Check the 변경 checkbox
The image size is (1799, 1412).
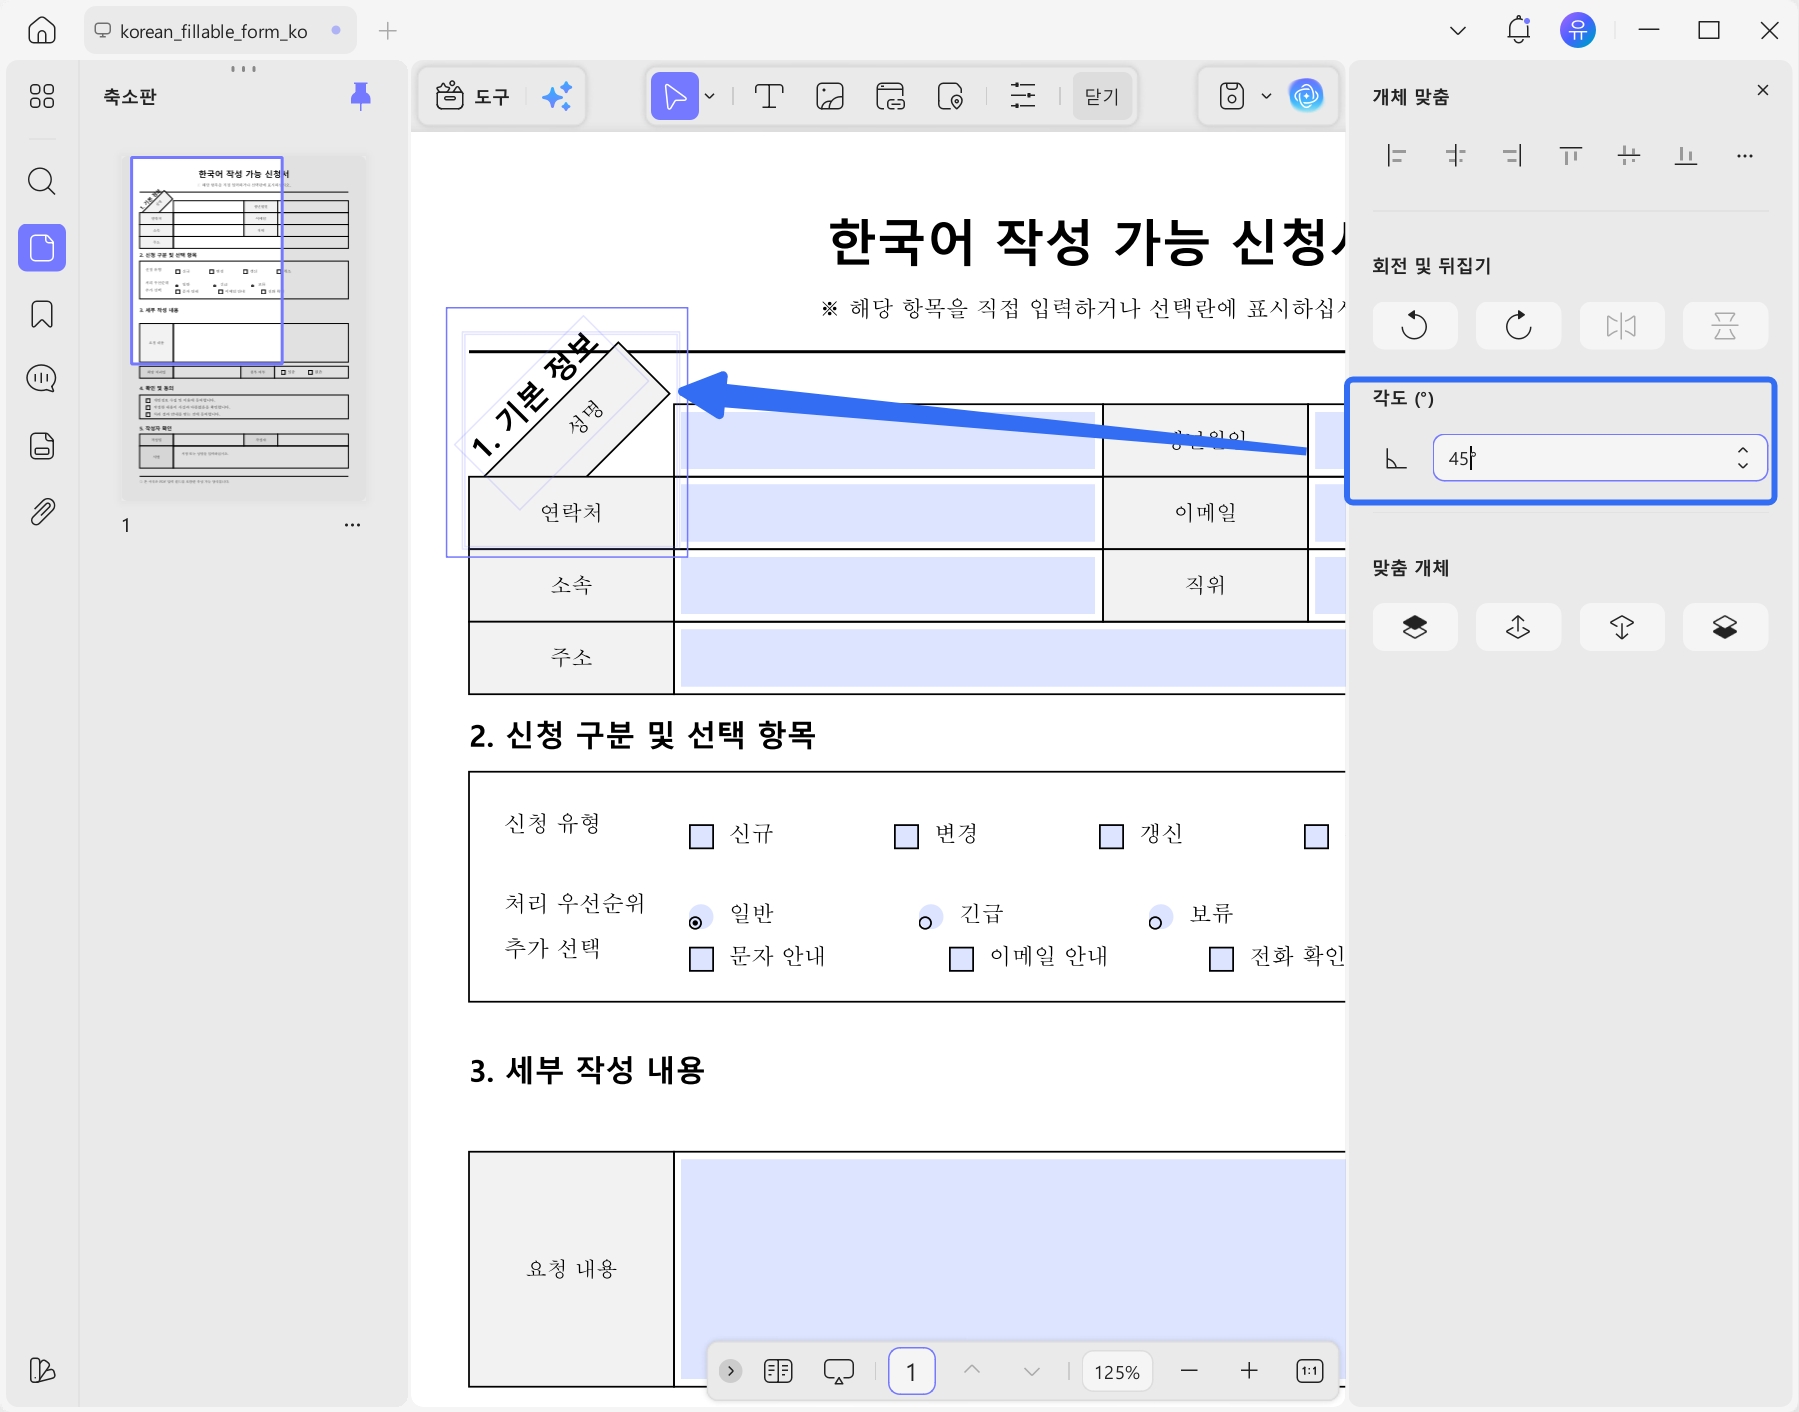click(907, 836)
